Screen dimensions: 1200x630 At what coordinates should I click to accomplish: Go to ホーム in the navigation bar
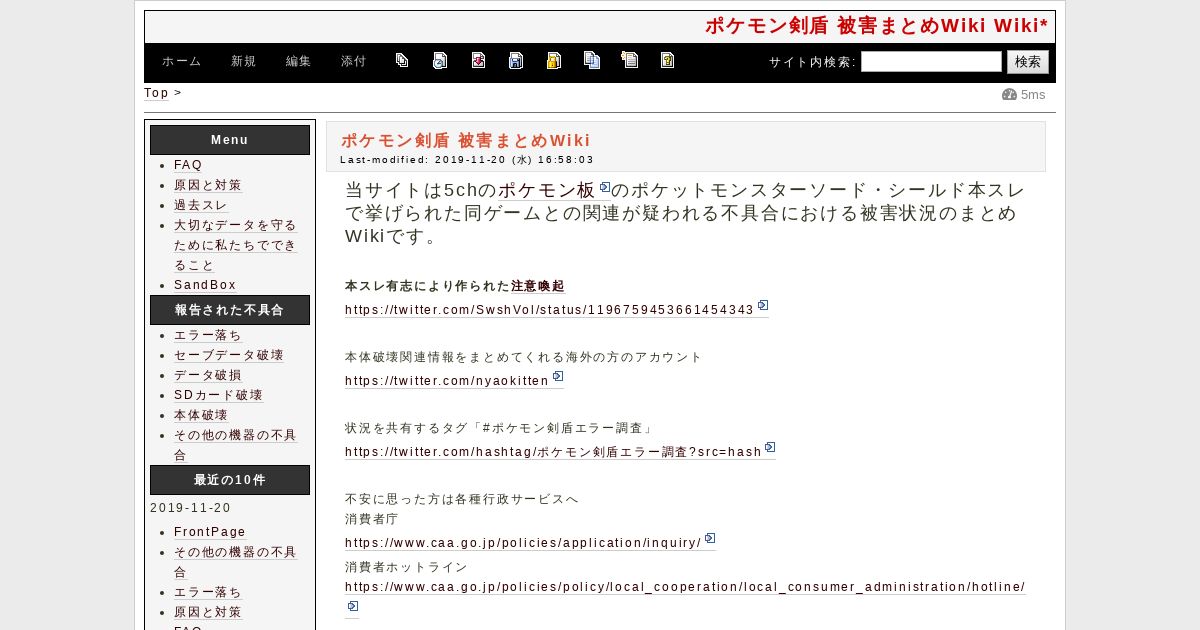[x=181, y=61]
